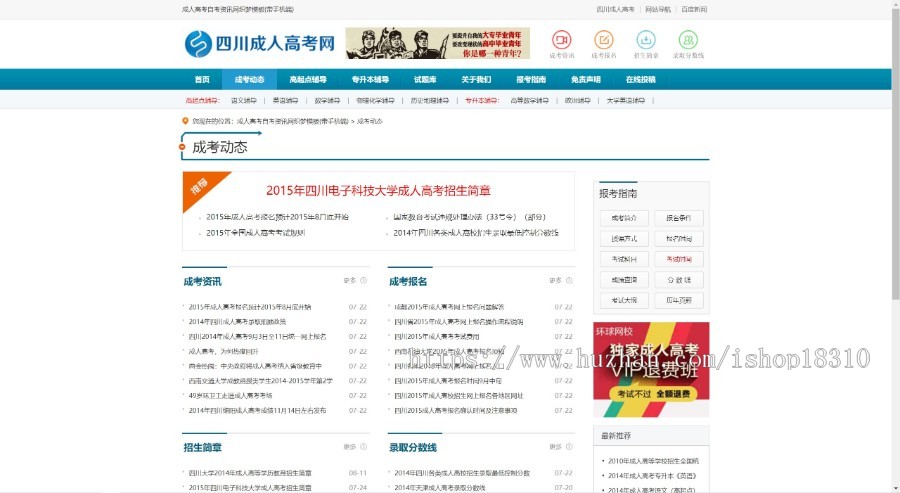Viewport: 900px width, 493px height.
Task: Click the 更多 arrow icon beside 成考资讯
Action: (x=363, y=281)
